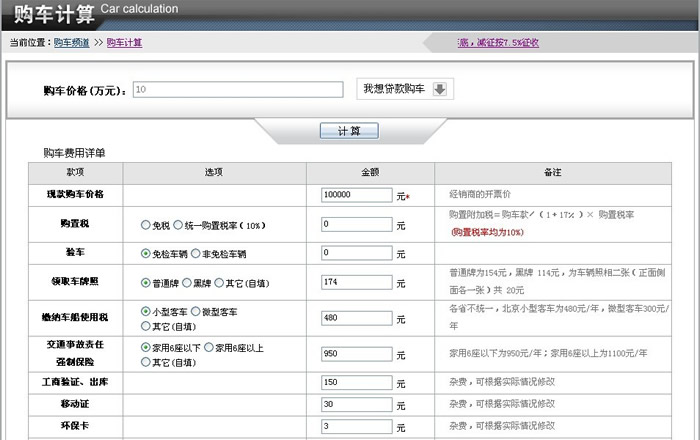Select 家用6座以上 insurance option
The image size is (700, 440).
click(209, 347)
